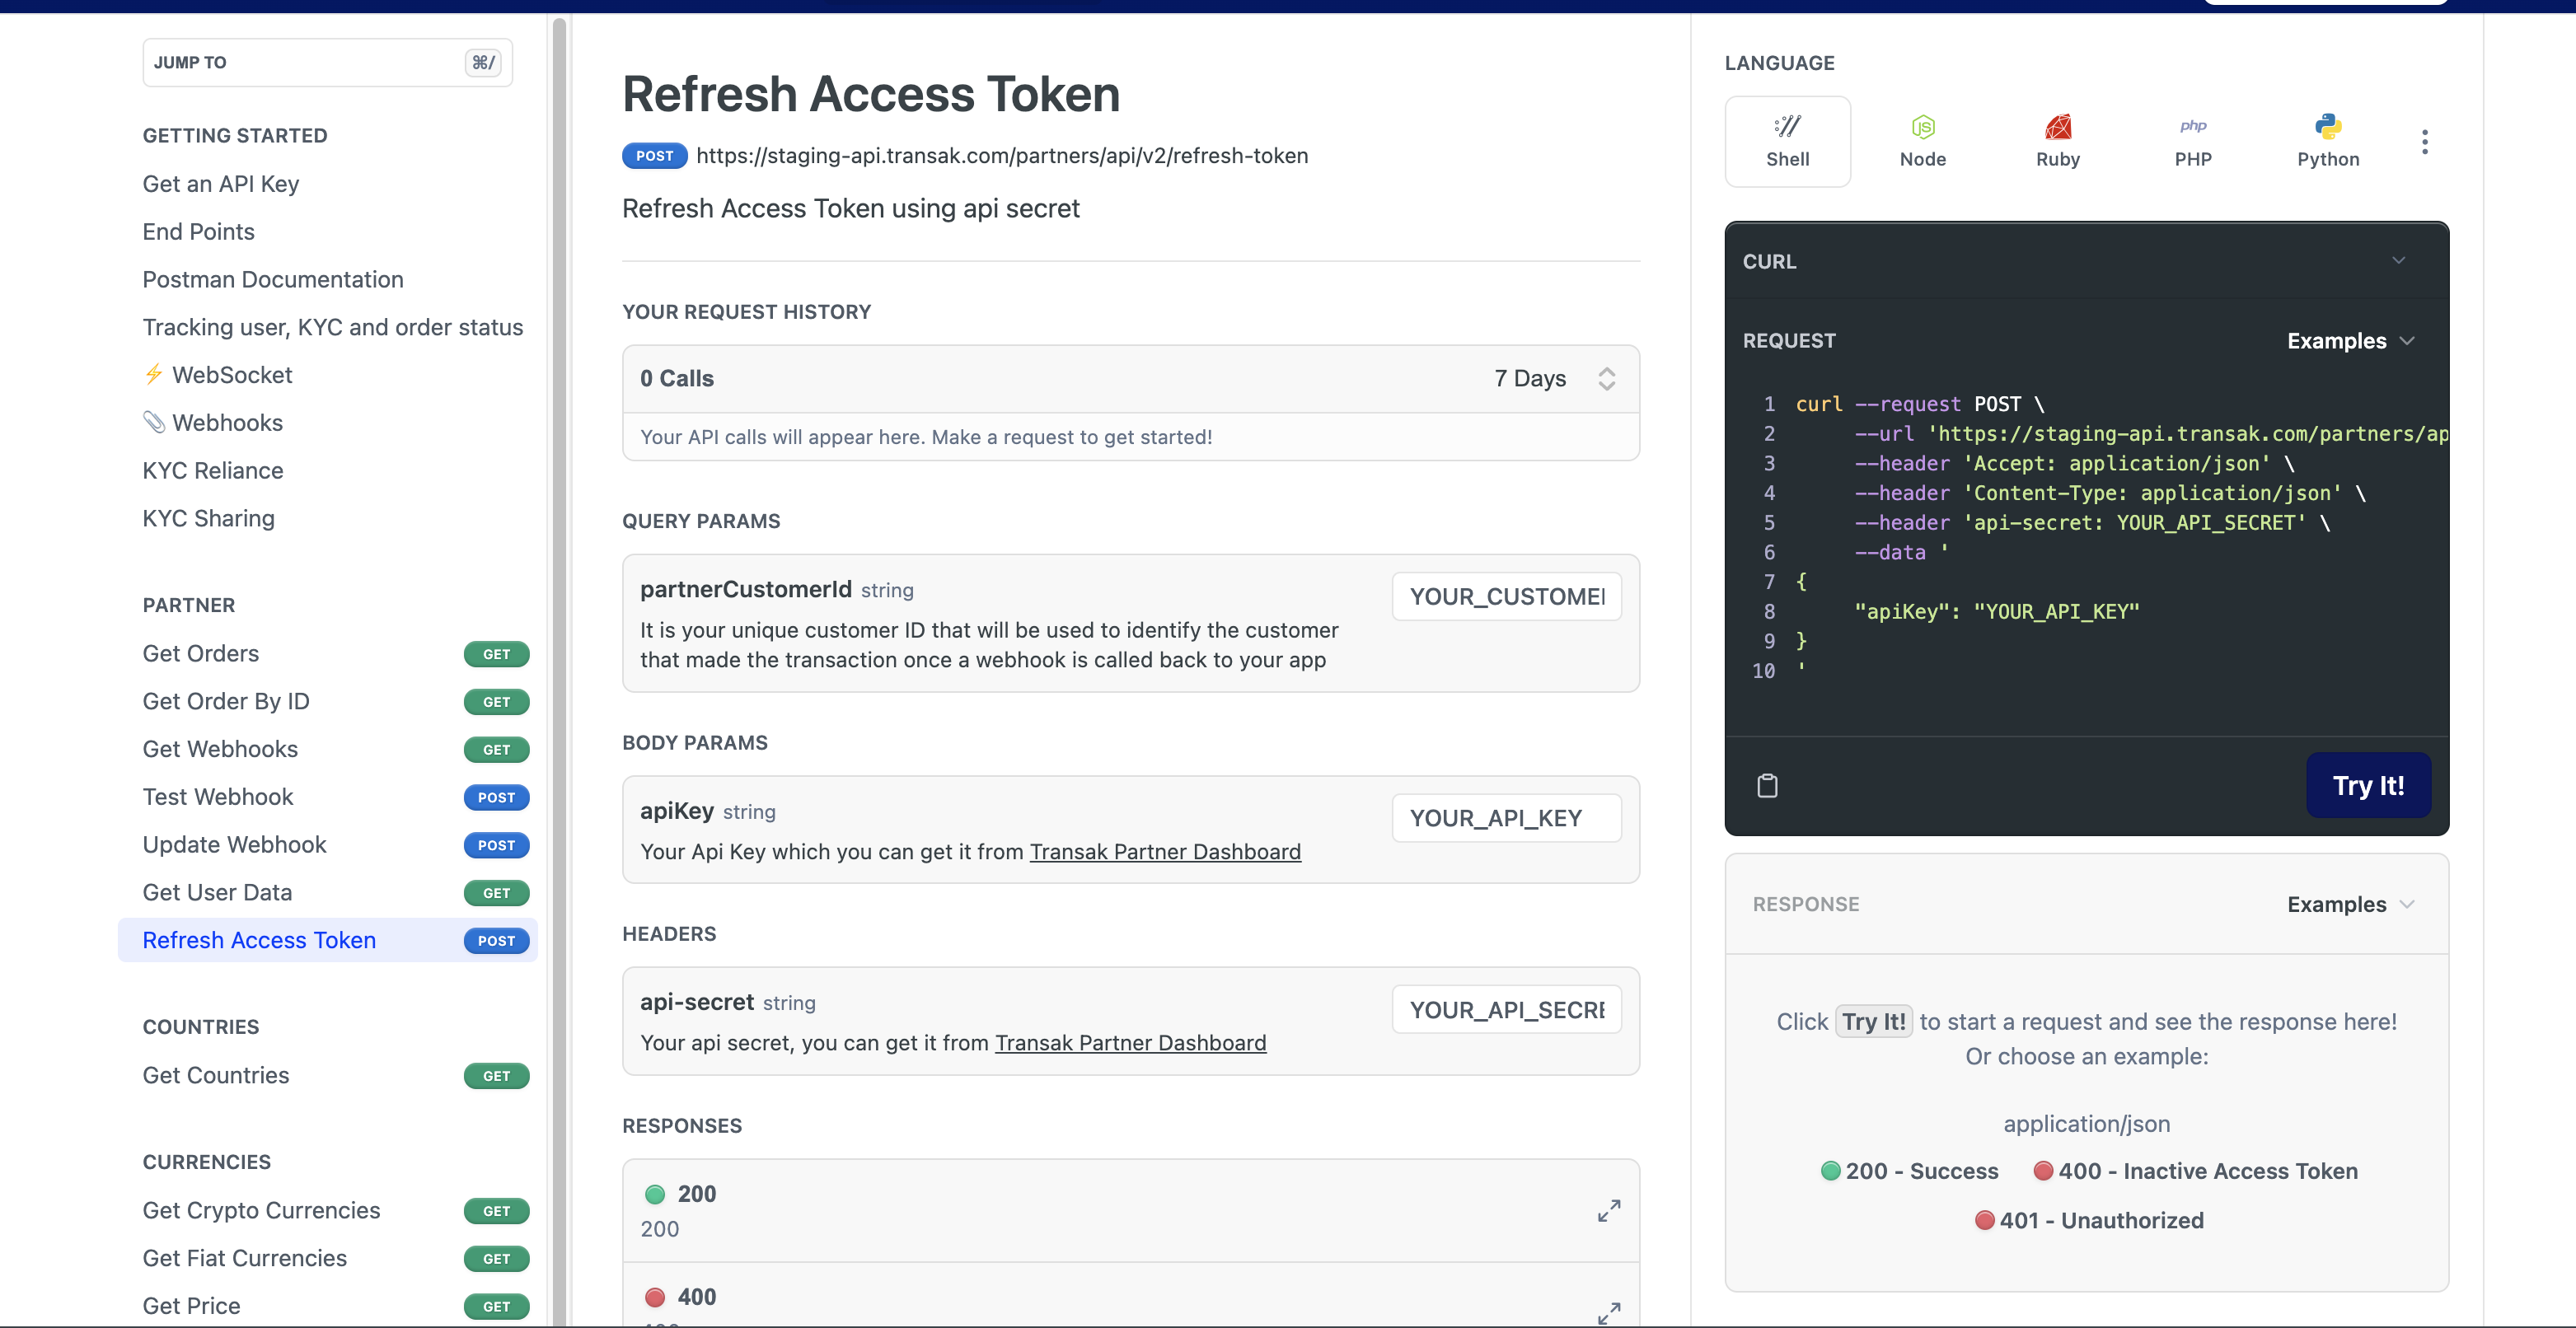Open the Request Examples dropdown

(2350, 341)
